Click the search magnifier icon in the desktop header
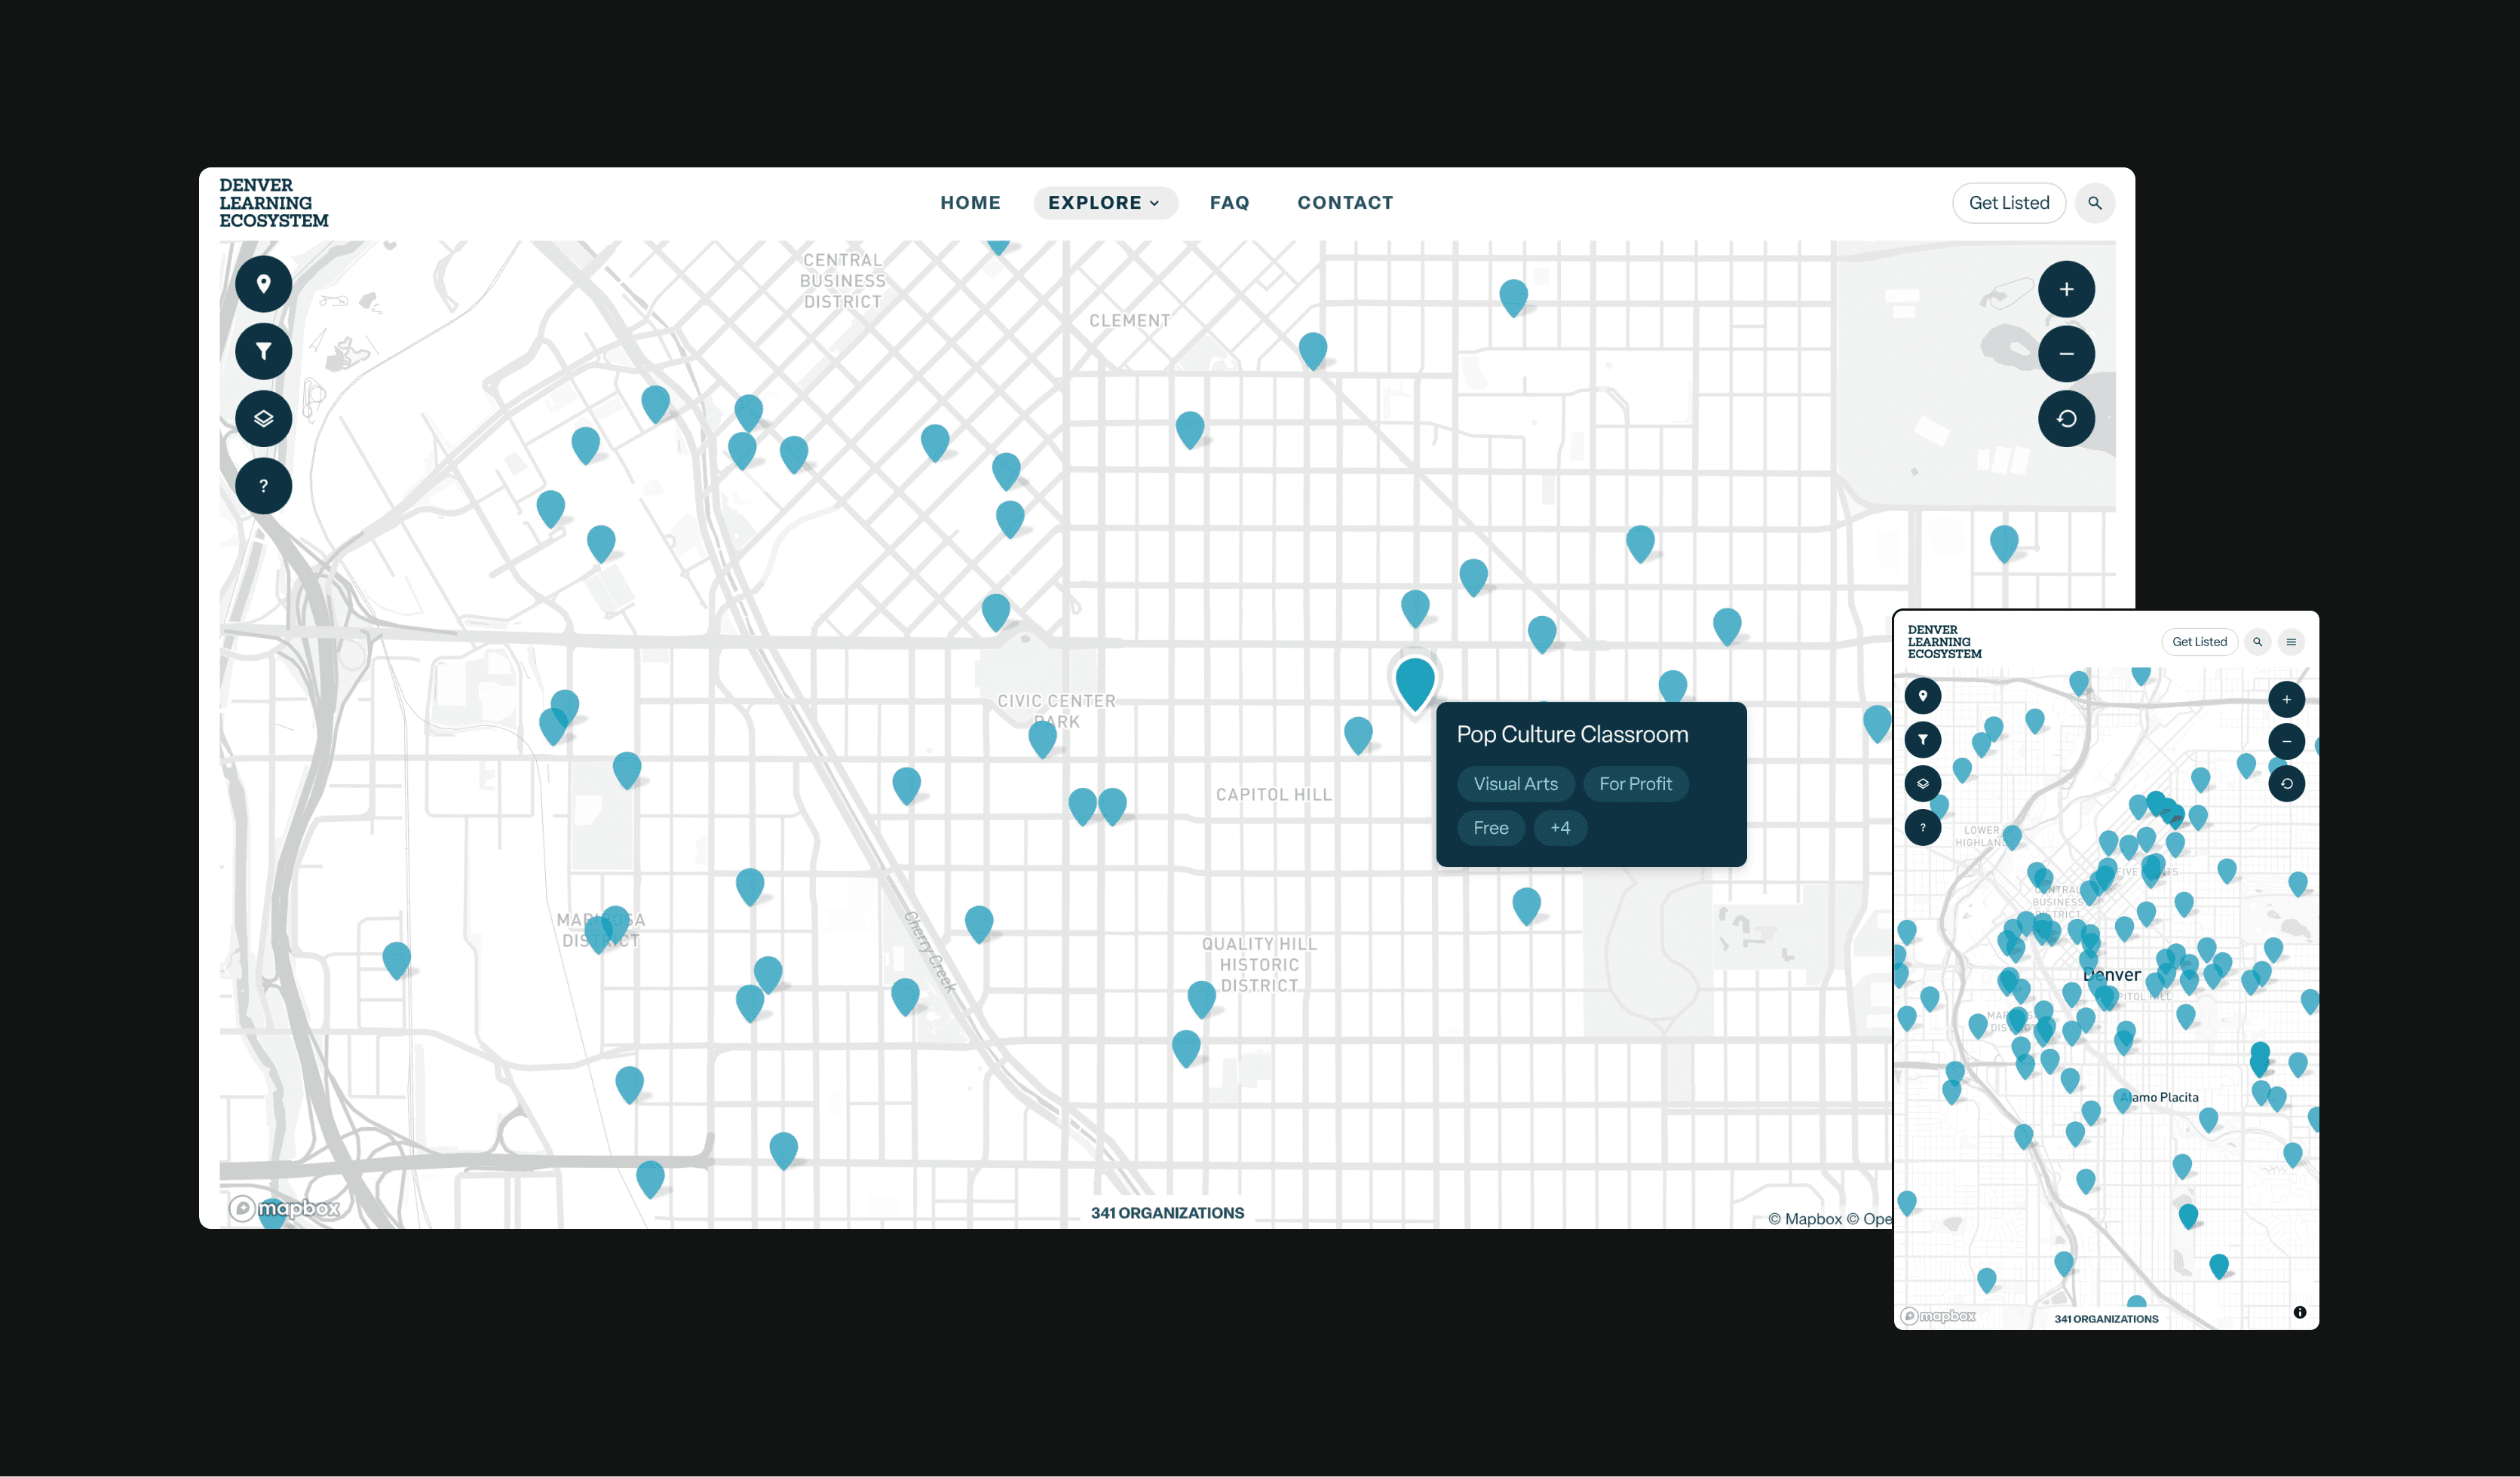 2094,203
